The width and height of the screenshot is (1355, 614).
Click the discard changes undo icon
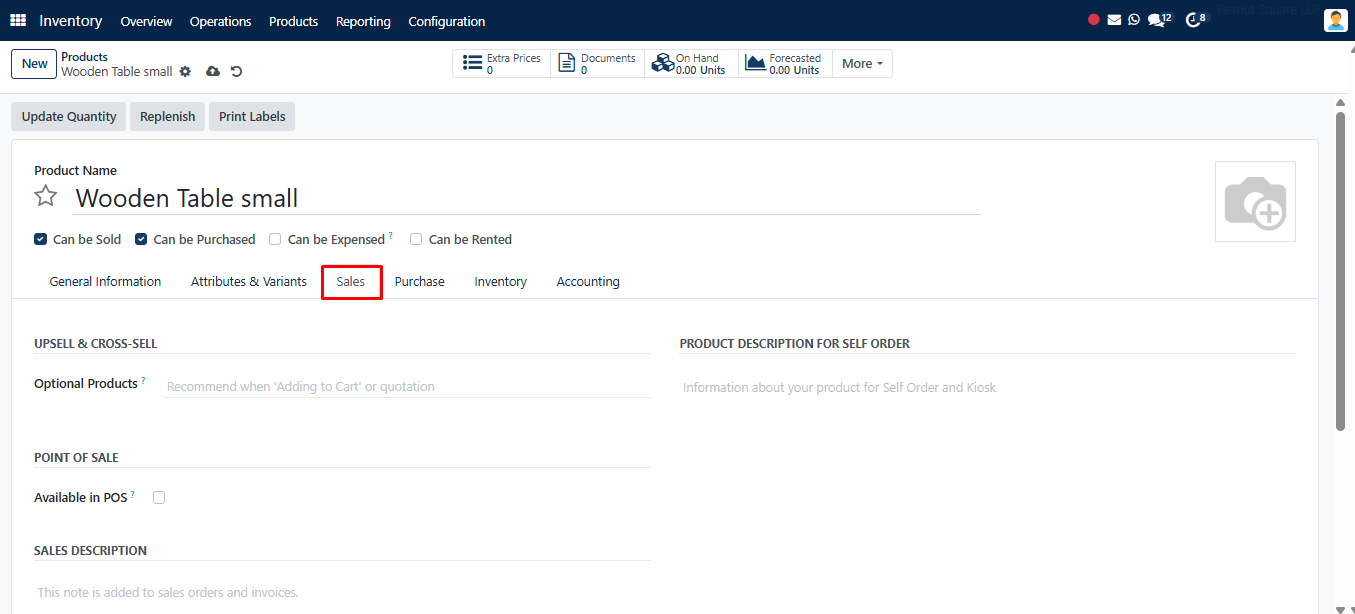click(236, 72)
